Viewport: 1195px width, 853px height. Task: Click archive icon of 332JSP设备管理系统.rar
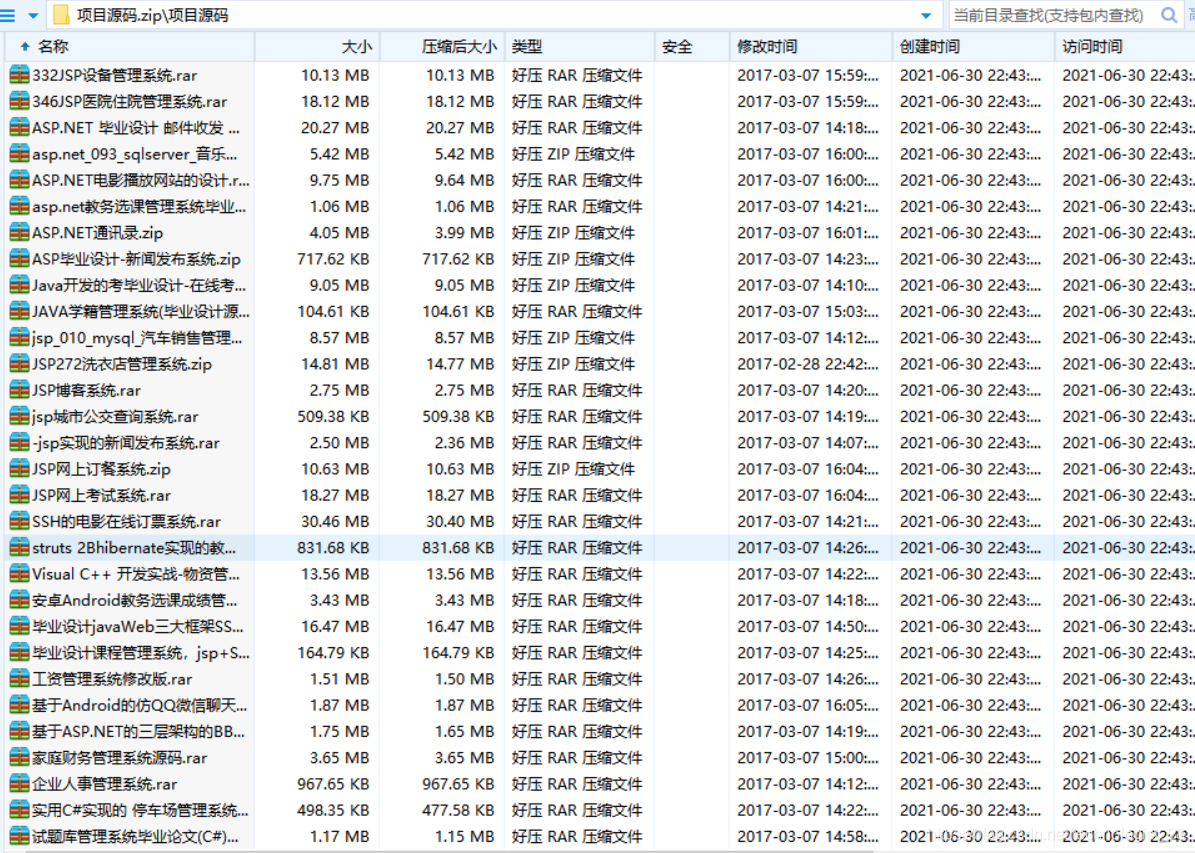click(19, 75)
